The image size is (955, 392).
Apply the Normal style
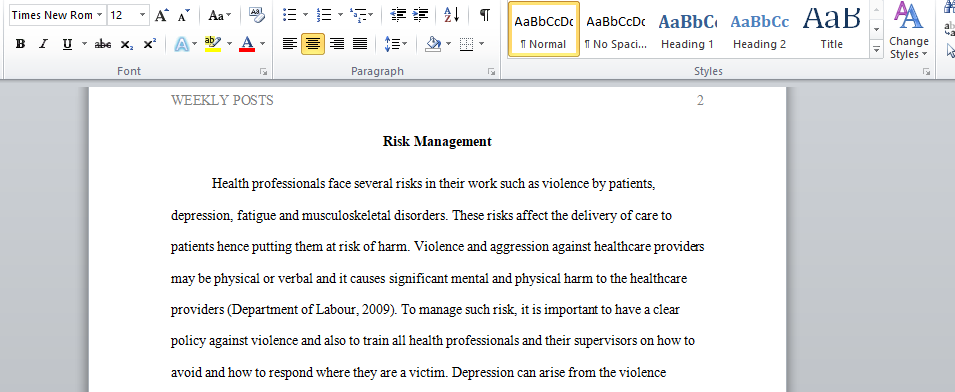pos(544,29)
